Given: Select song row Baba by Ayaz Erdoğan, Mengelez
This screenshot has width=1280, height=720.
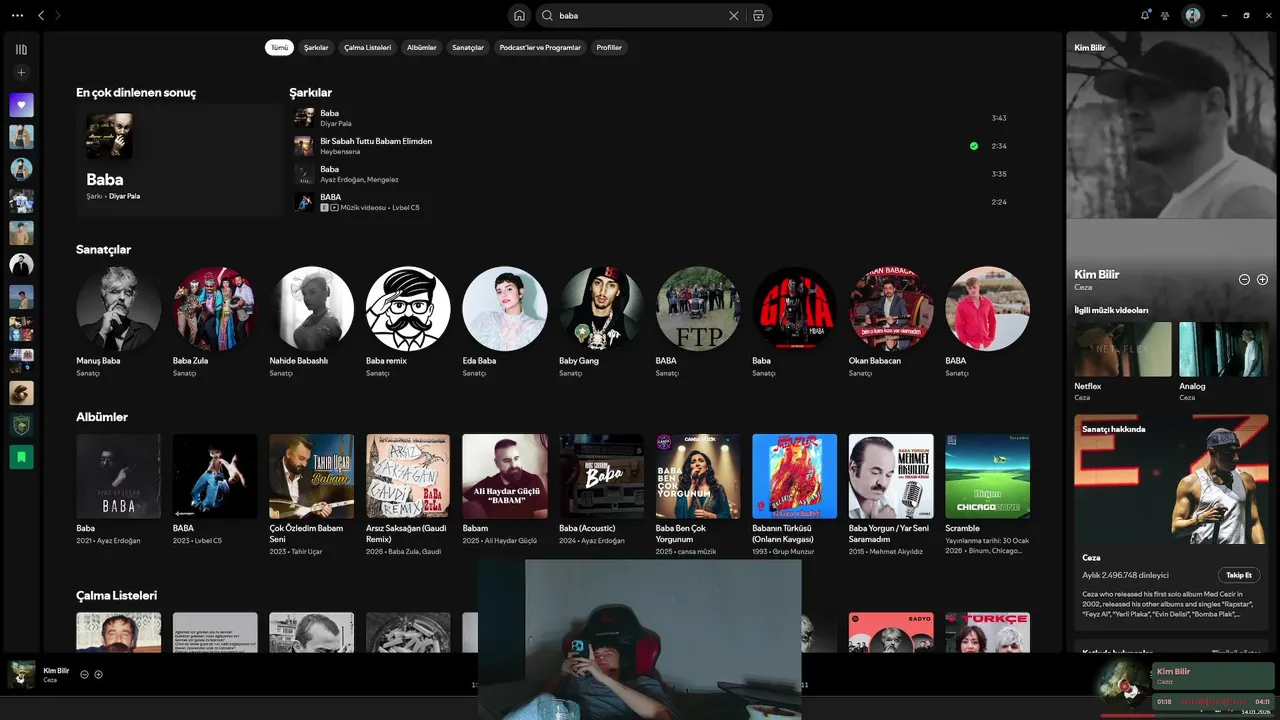Looking at the screenshot, I should [650, 174].
